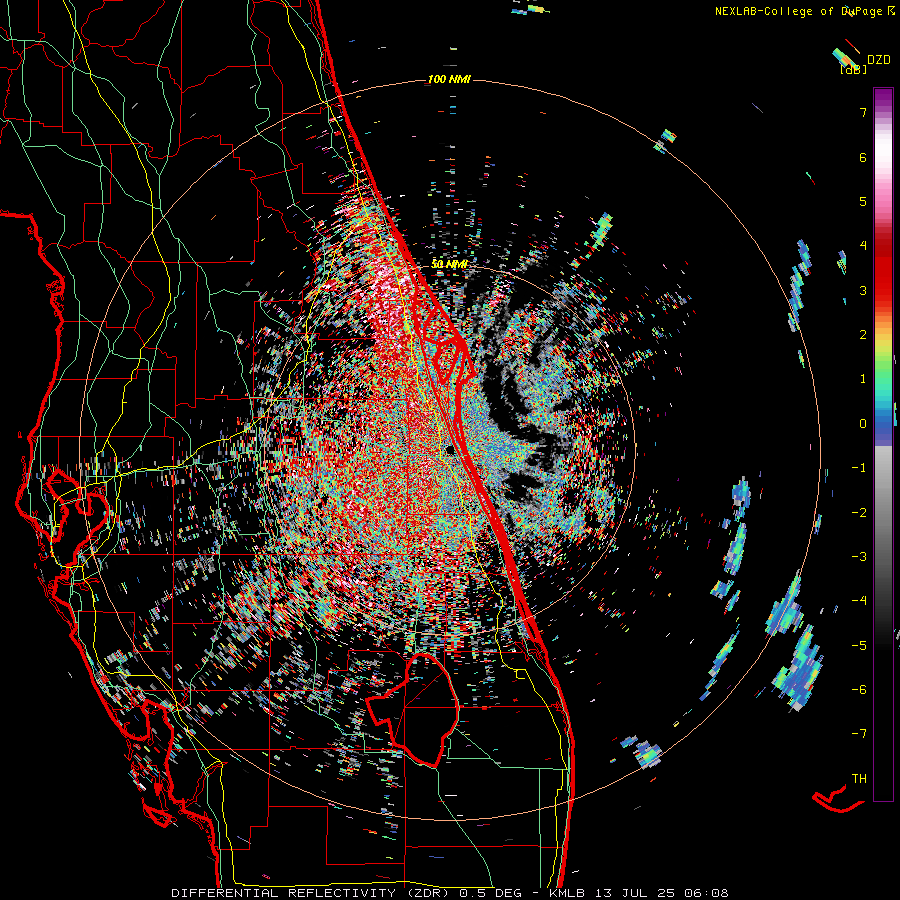Click the 100 NMI range ring label
The width and height of the screenshot is (900, 900).
[x=449, y=79]
